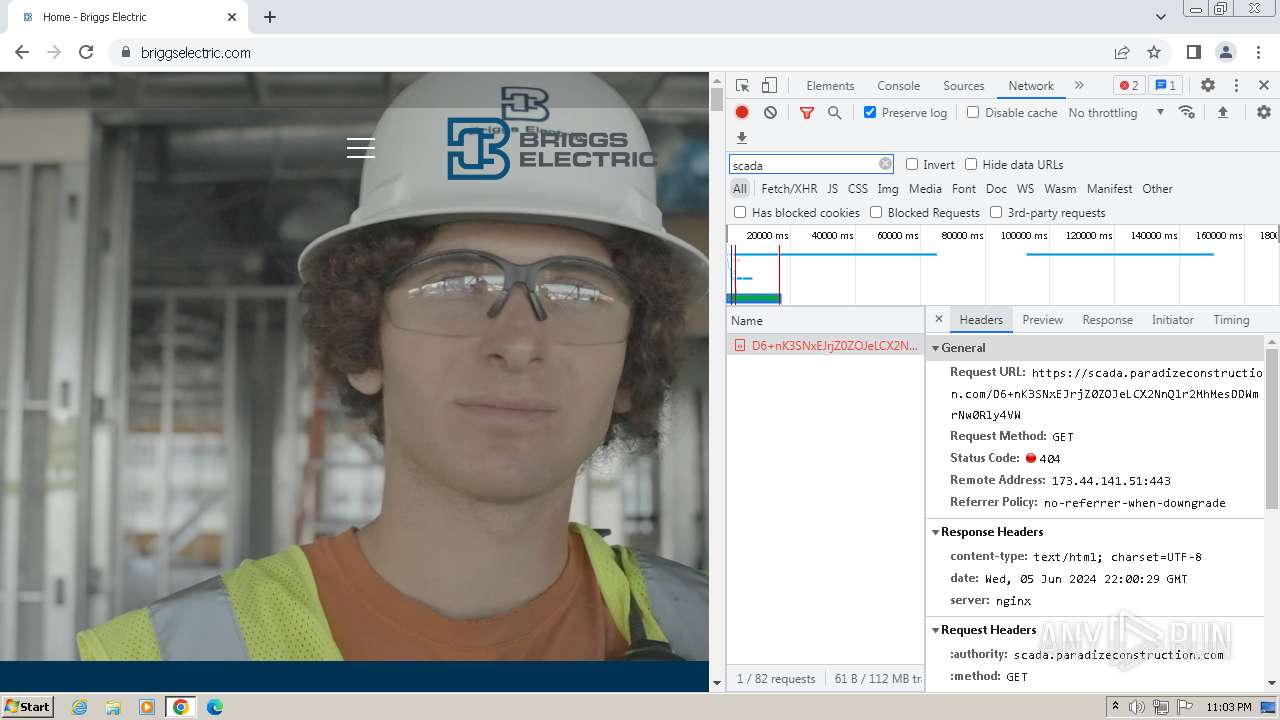Filter requests by CSS
Screen dimensions: 1280x720
pyautogui.click(x=858, y=188)
